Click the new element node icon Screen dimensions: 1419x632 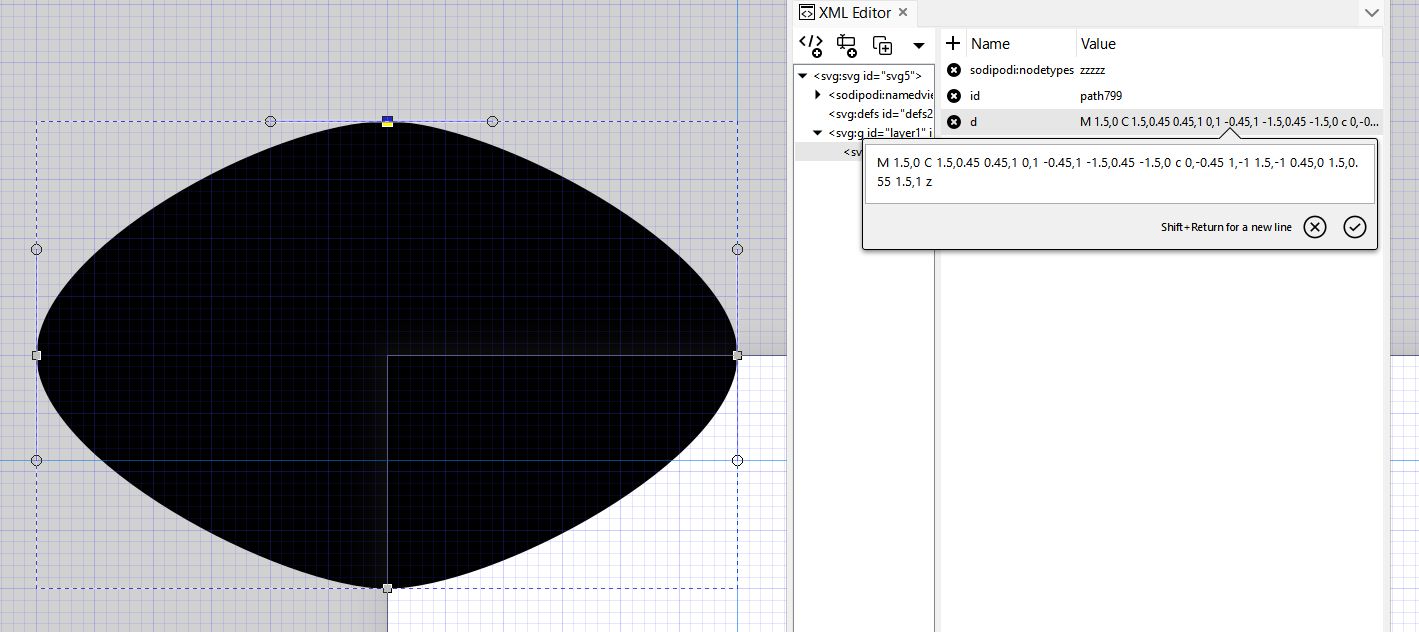(x=810, y=45)
